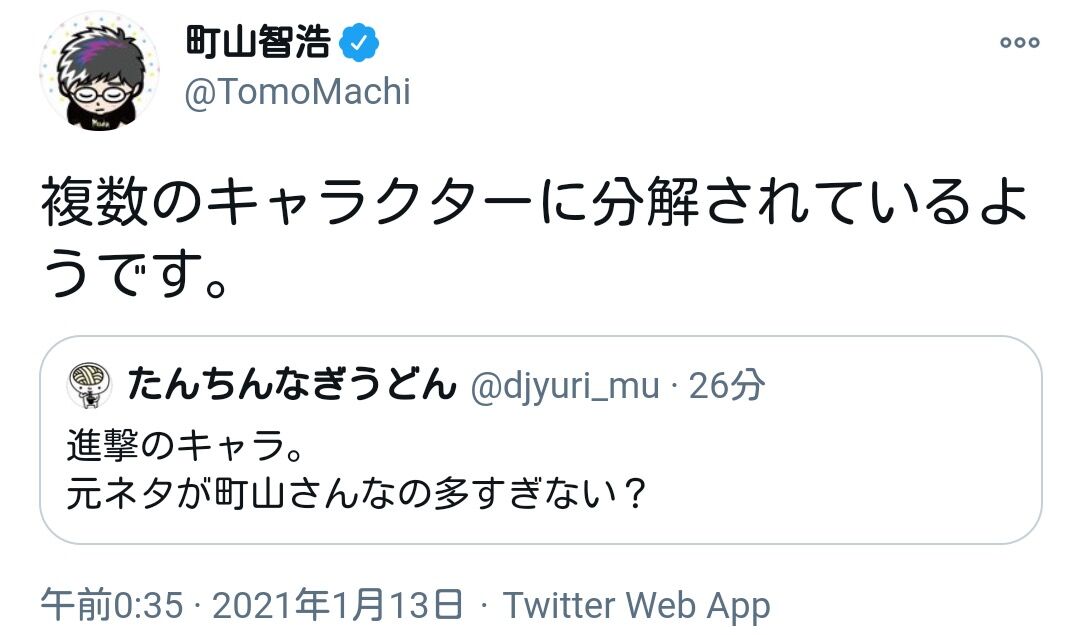
Task: Click the 2021年1月13日 date link
Action: [x=338, y=605]
